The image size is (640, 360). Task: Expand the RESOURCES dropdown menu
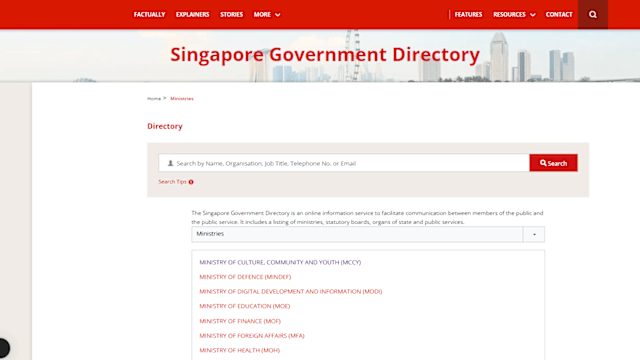(514, 15)
